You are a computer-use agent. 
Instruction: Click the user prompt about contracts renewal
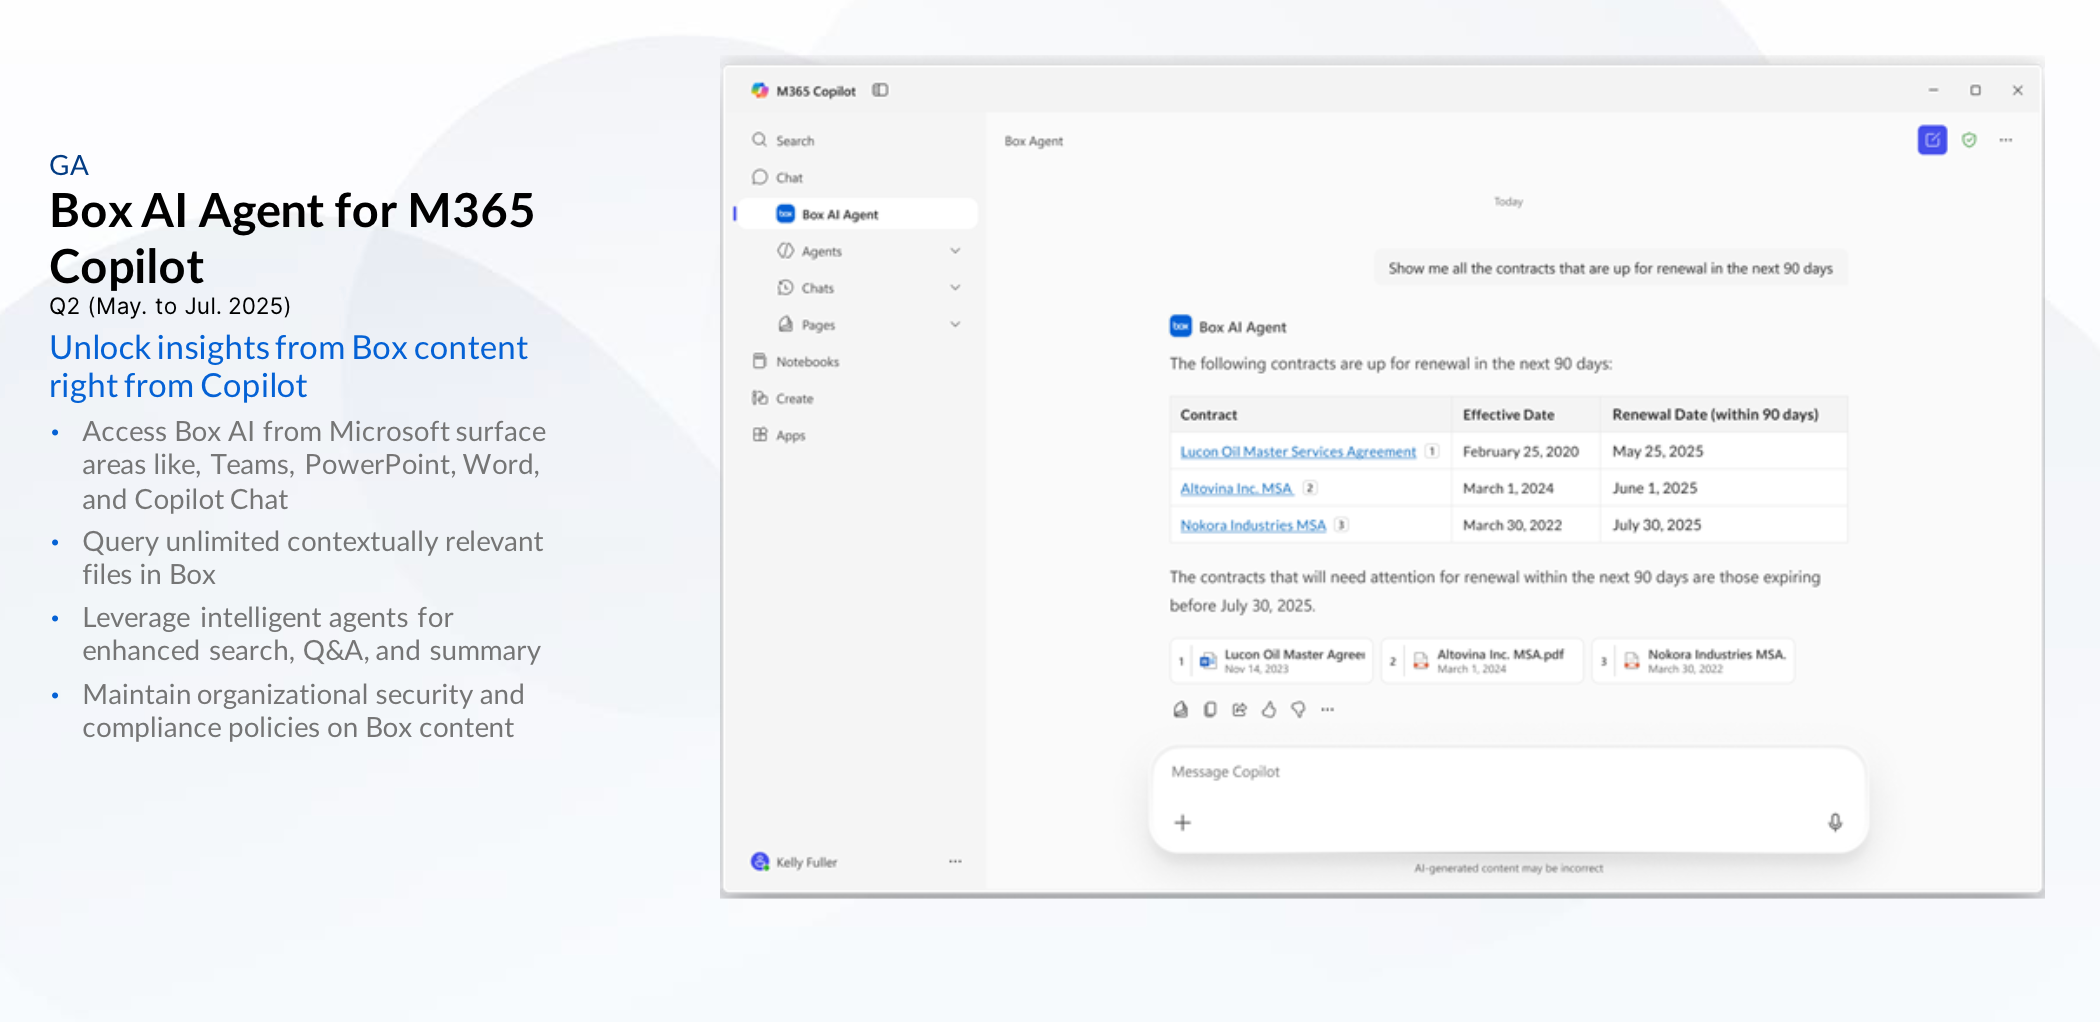[x=1610, y=268]
